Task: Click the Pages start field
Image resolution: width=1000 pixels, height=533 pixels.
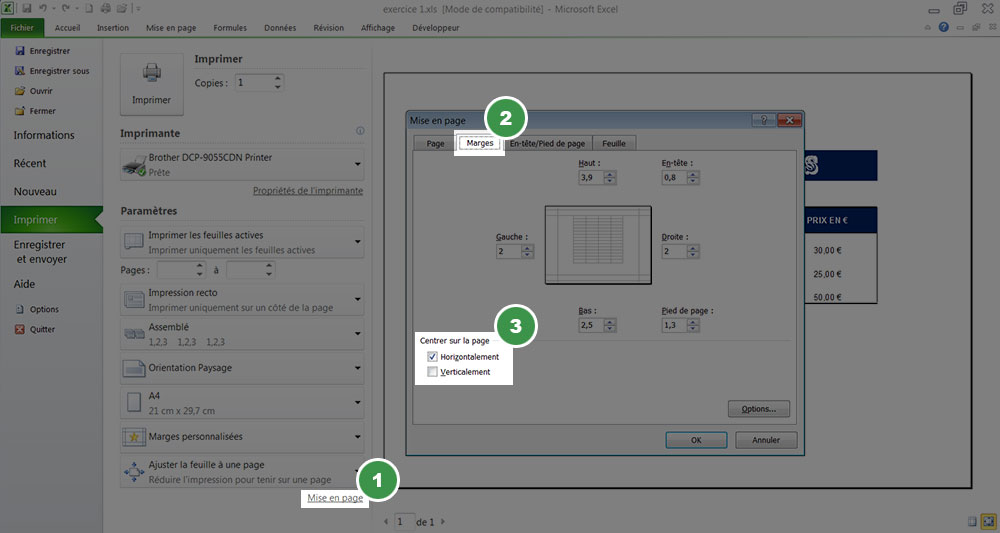Action: (176, 270)
